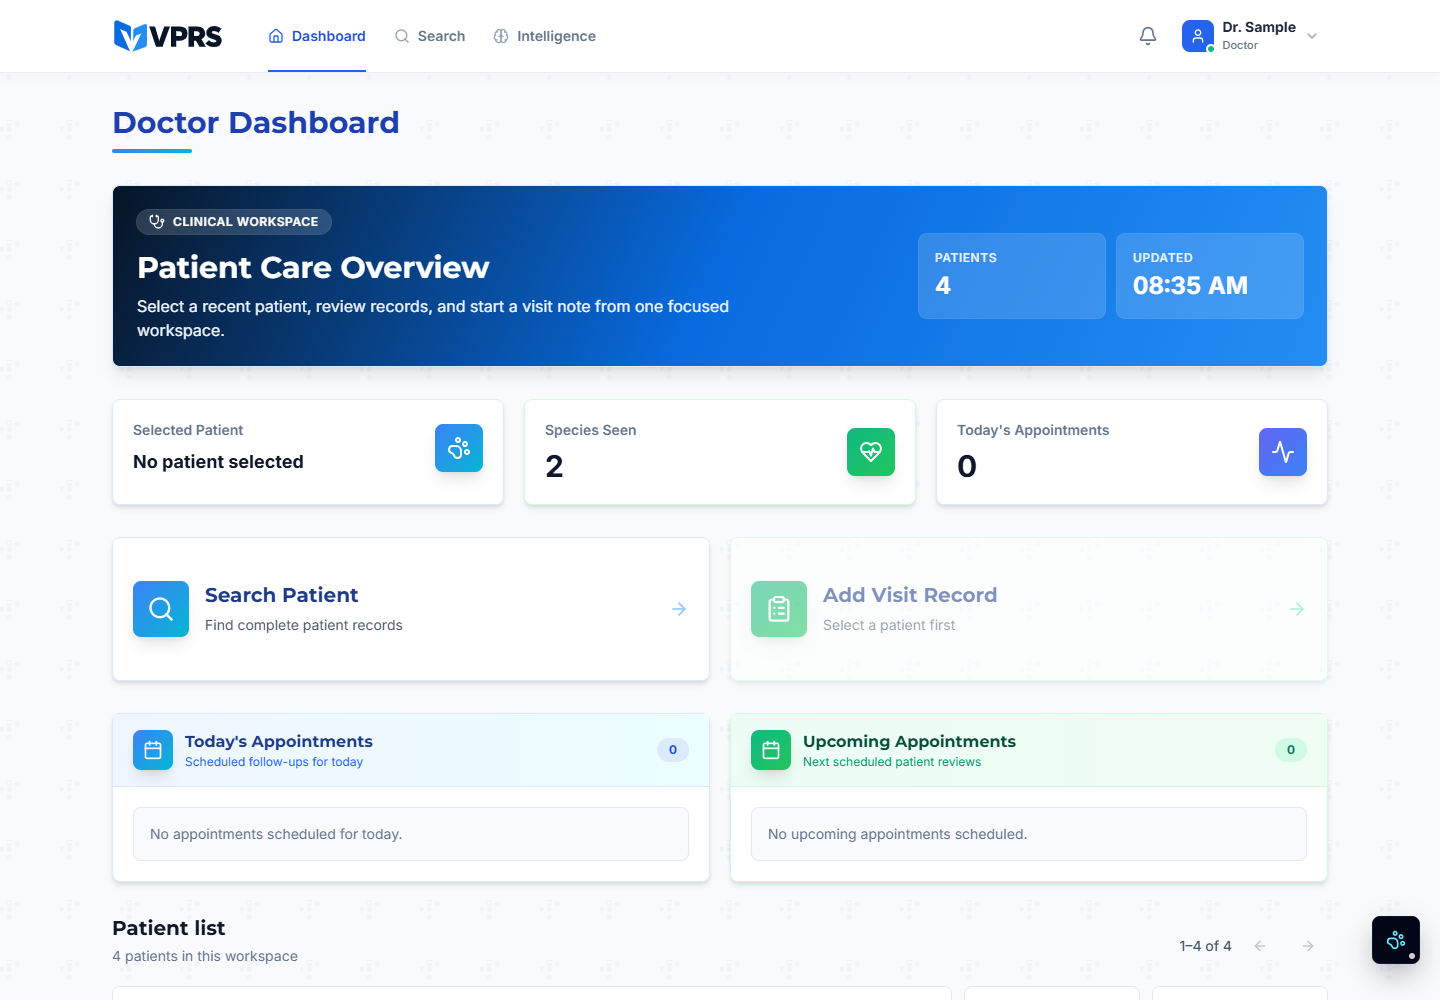Click the clipboard icon on Add Visit Record
The image size is (1440, 1000).
[x=779, y=609]
